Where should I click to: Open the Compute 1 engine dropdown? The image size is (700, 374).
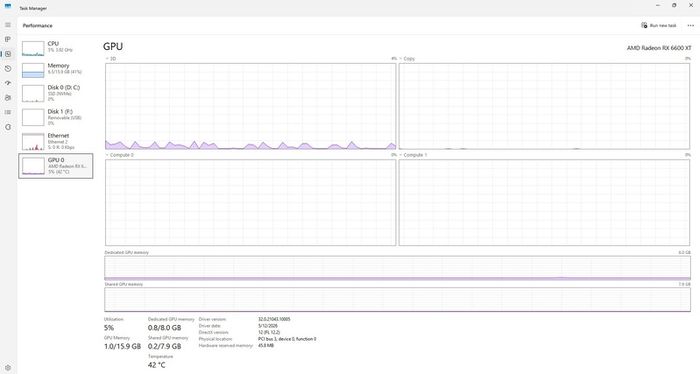tap(413, 155)
